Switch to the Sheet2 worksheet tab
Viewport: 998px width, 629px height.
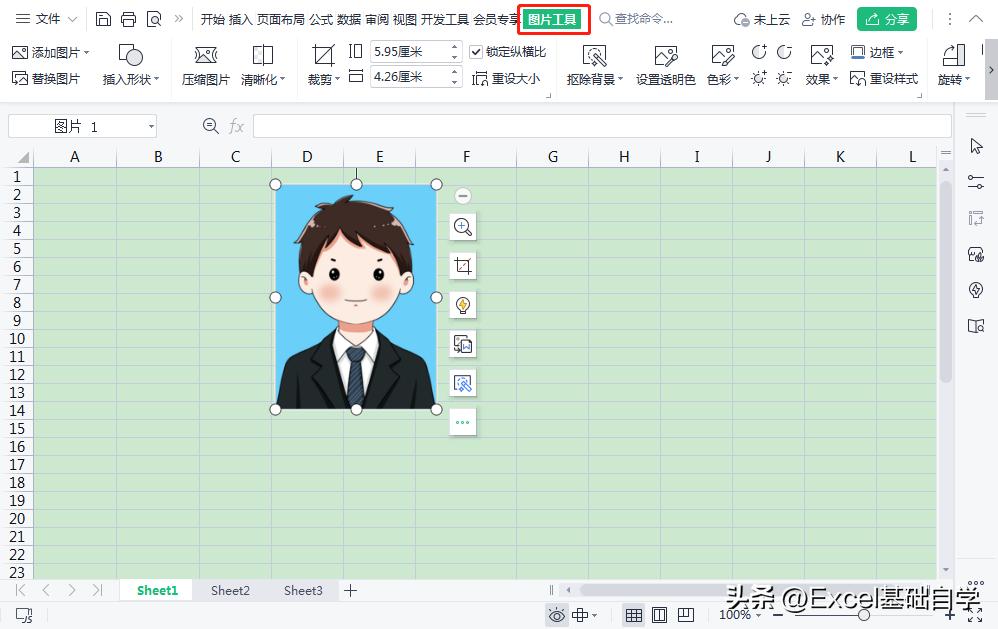coord(229,590)
